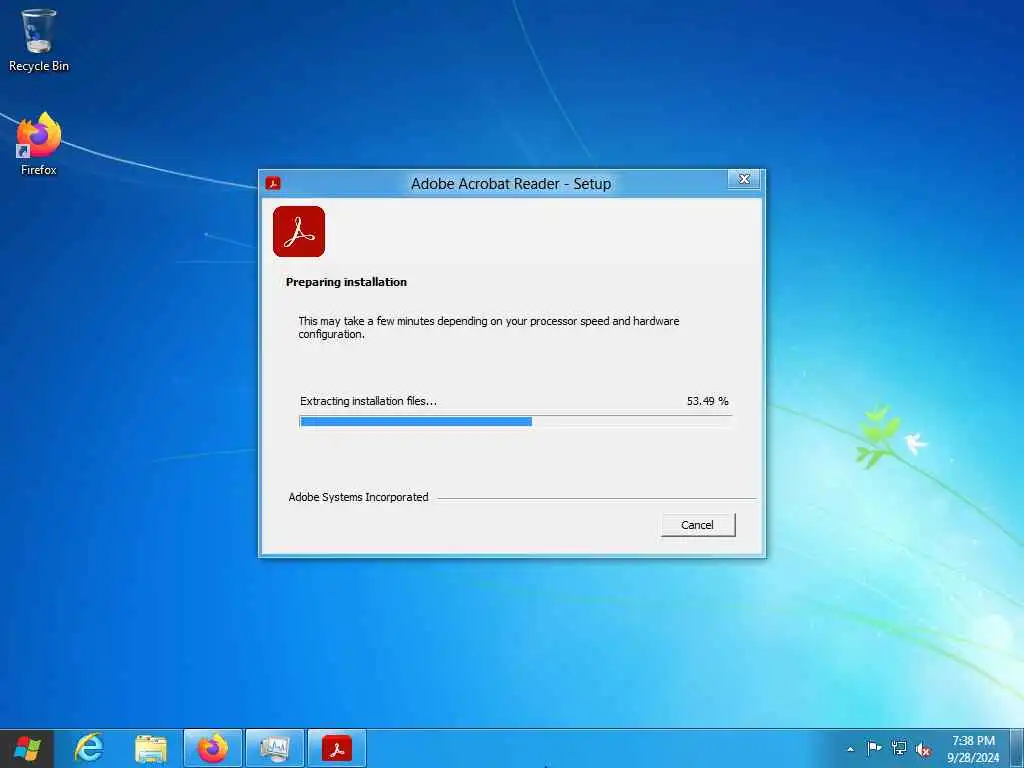The height and width of the screenshot is (768, 1024).
Task: Open Resource Monitor taskbar item
Action: point(274,748)
